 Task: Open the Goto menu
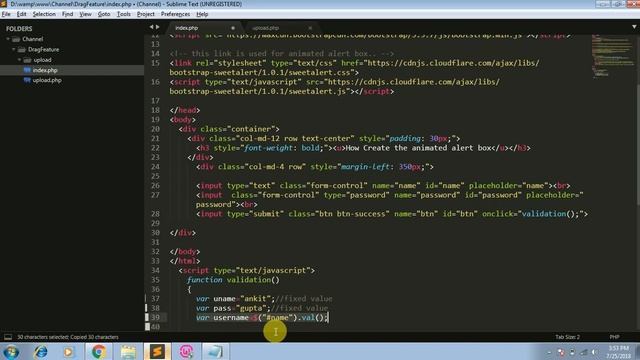coord(104,14)
